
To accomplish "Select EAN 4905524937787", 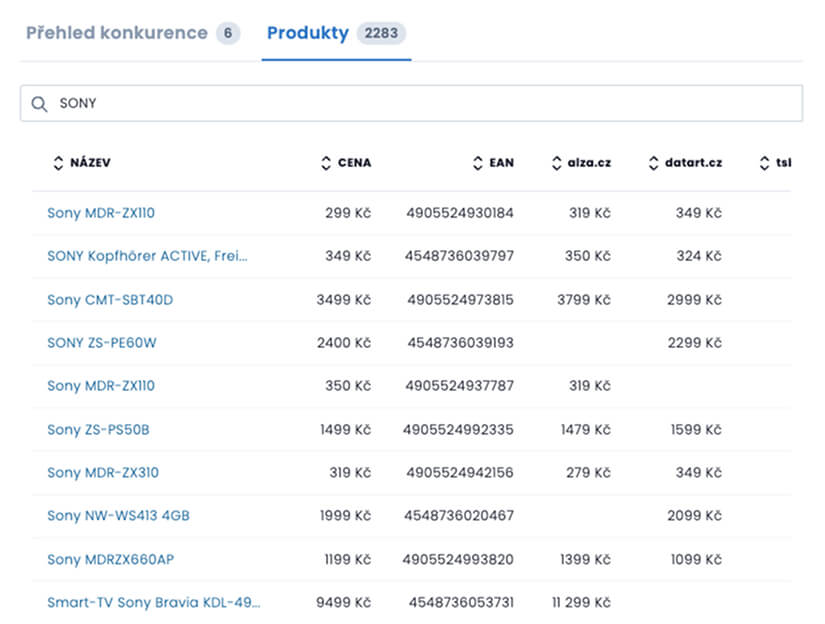I will (x=459, y=386).
